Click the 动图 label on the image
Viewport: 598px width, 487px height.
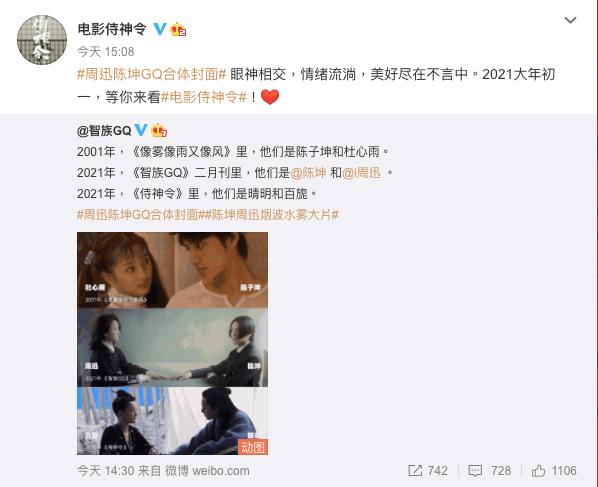pos(253,447)
